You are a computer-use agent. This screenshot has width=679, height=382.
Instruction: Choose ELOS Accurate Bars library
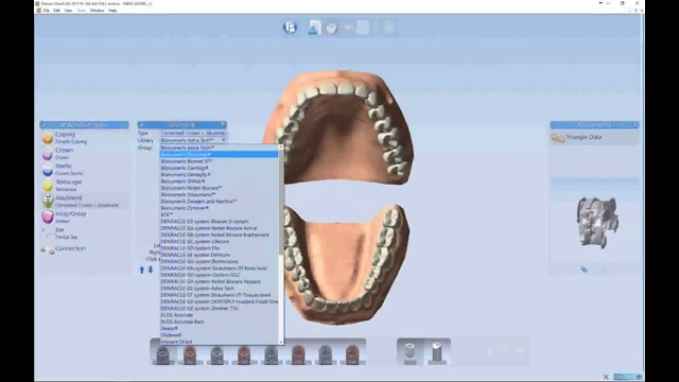coord(182,322)
